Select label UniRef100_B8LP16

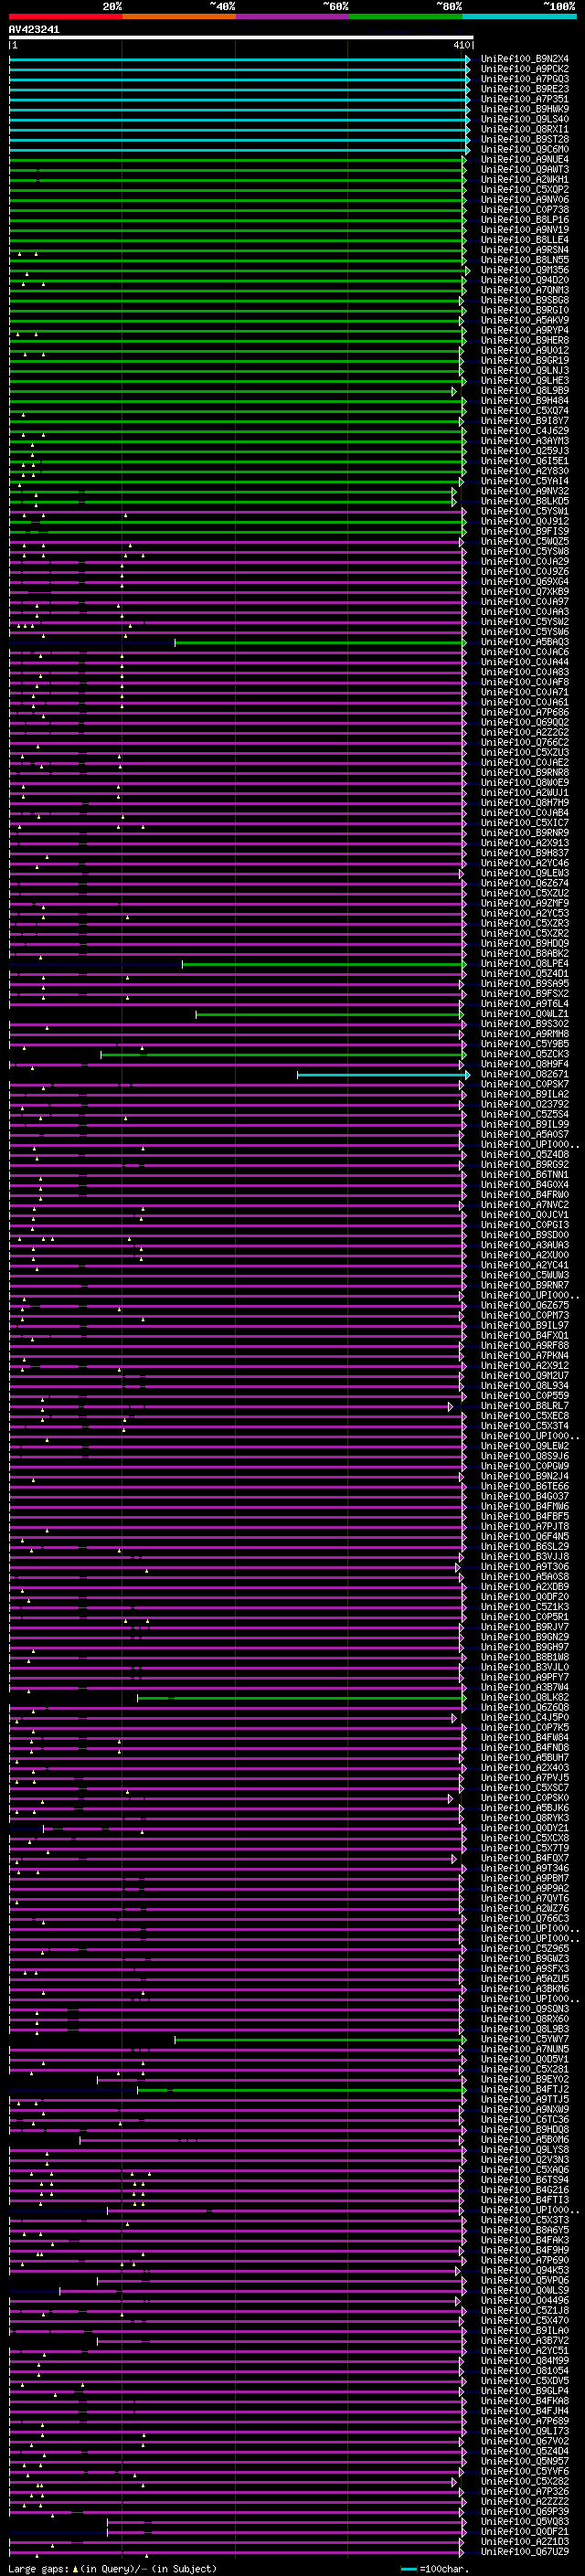[x=525, y=220]
